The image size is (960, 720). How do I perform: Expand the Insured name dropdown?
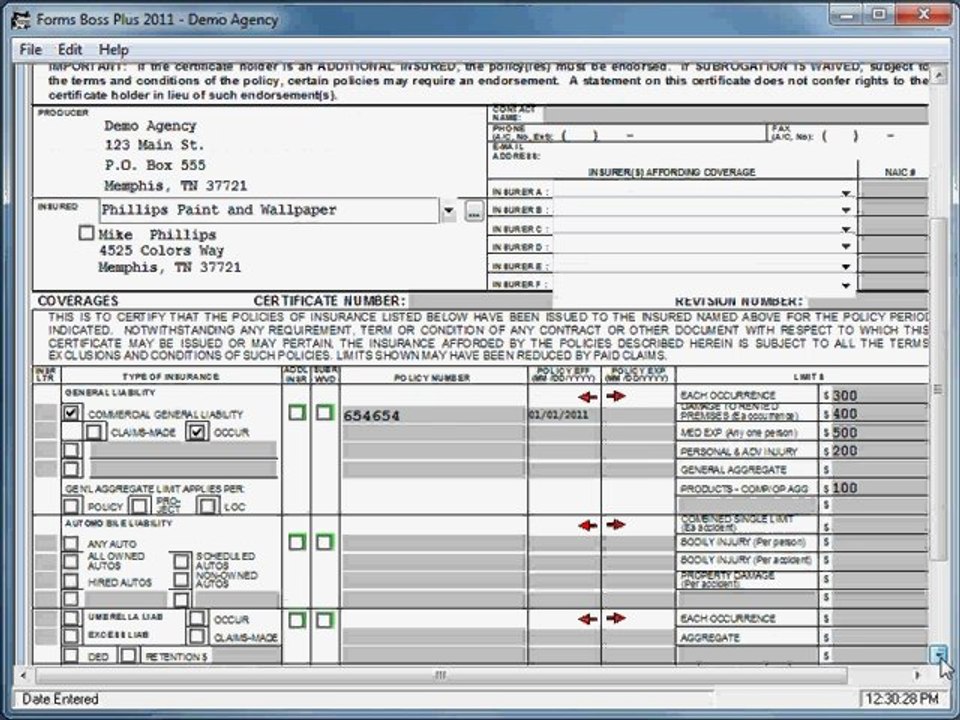pos(449,211)
